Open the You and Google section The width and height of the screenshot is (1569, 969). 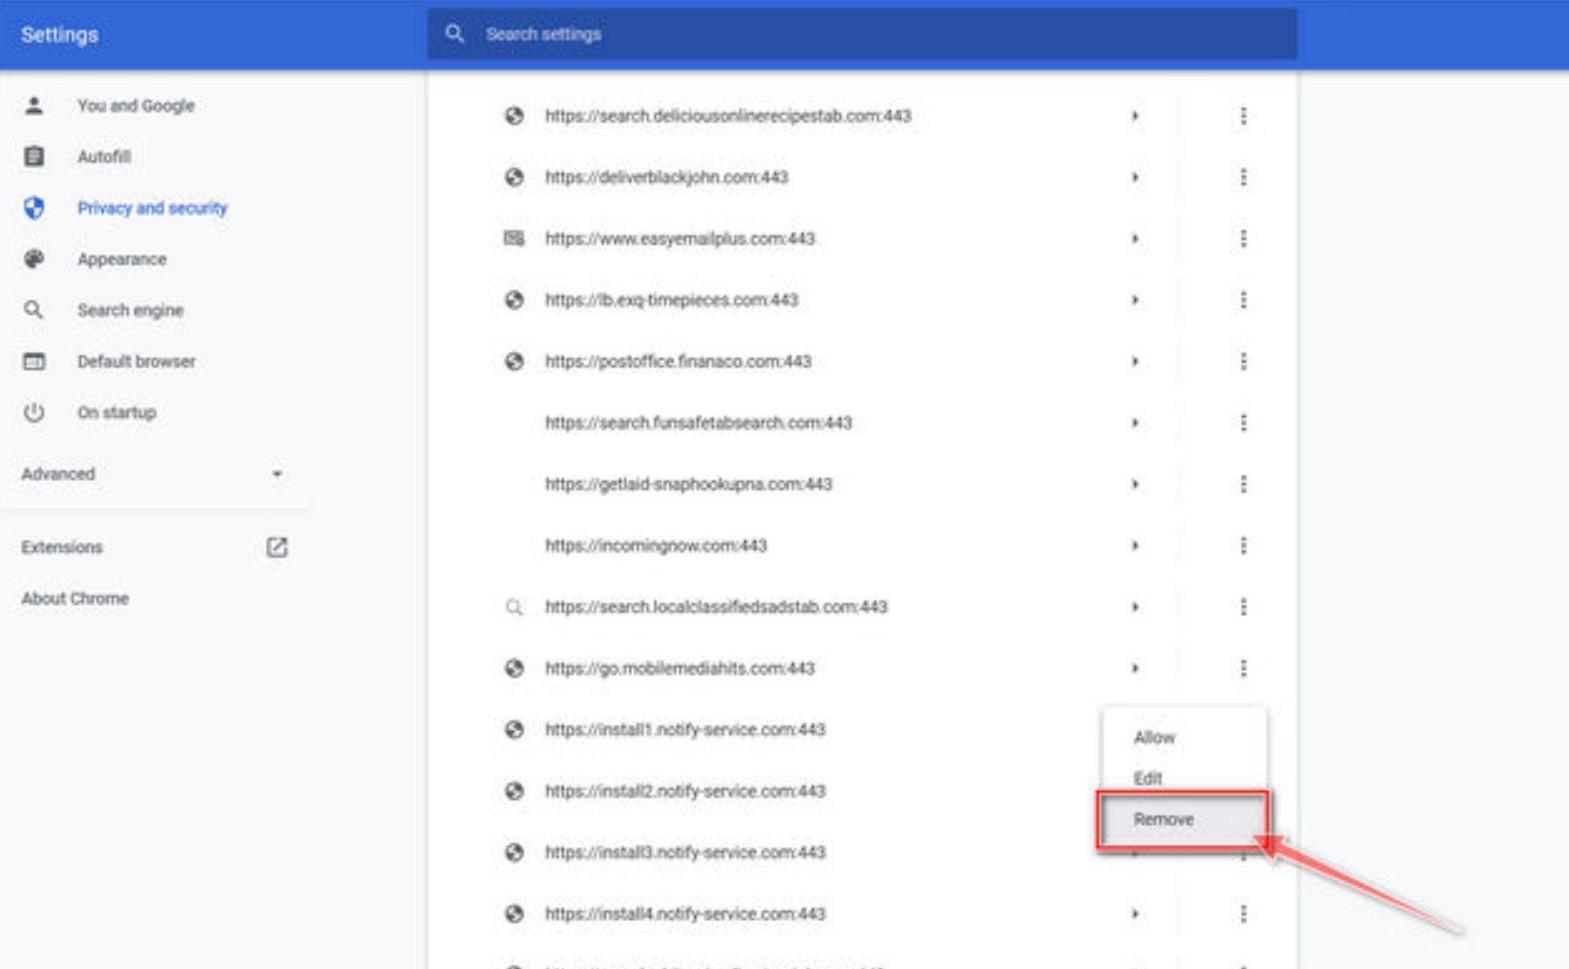(x=136, y=105)
